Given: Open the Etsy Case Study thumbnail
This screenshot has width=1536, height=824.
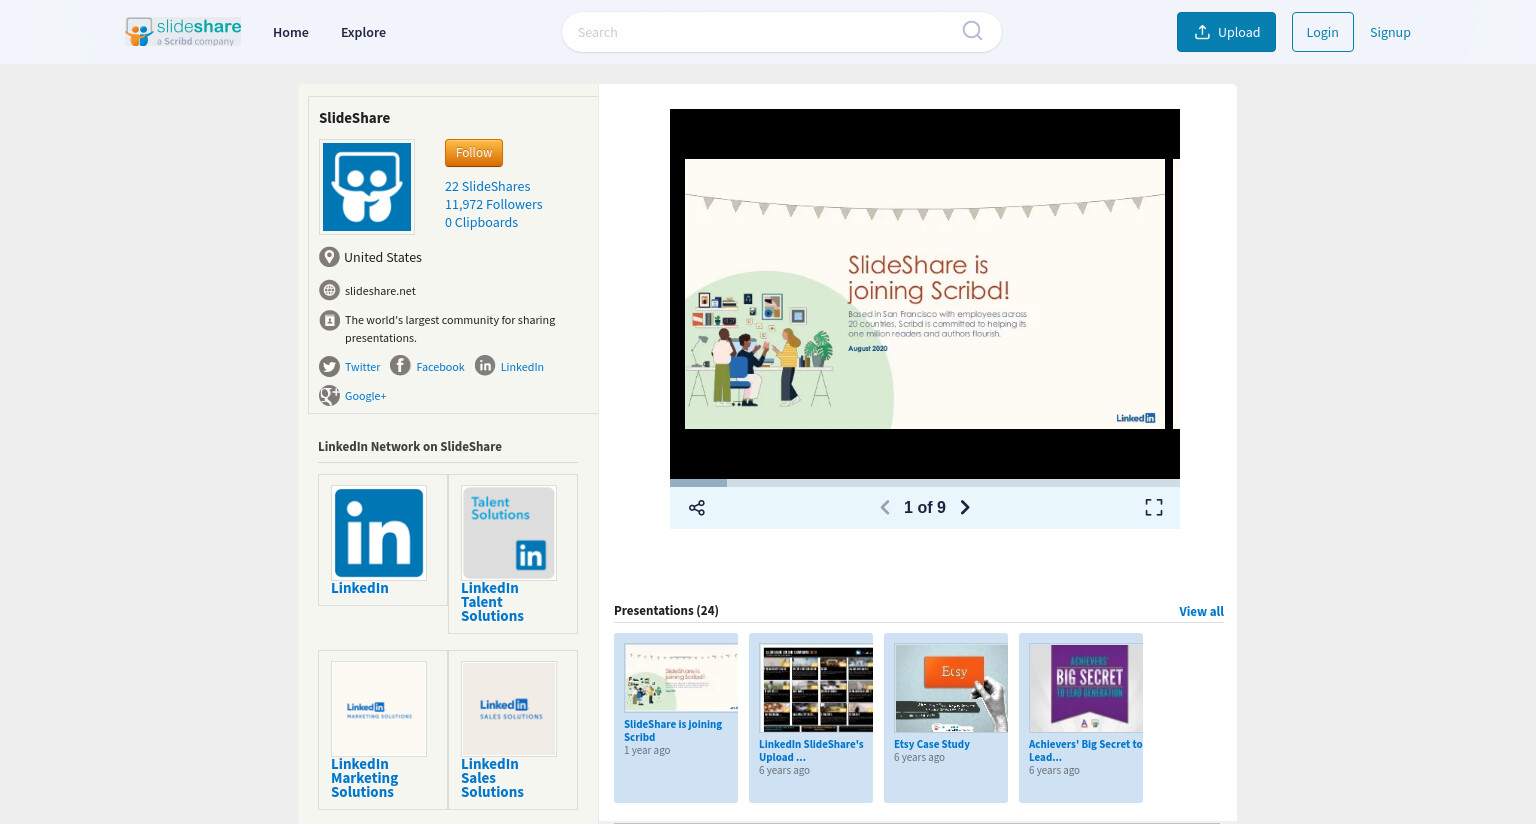Looking at the screenshot, I should point(951,689).
